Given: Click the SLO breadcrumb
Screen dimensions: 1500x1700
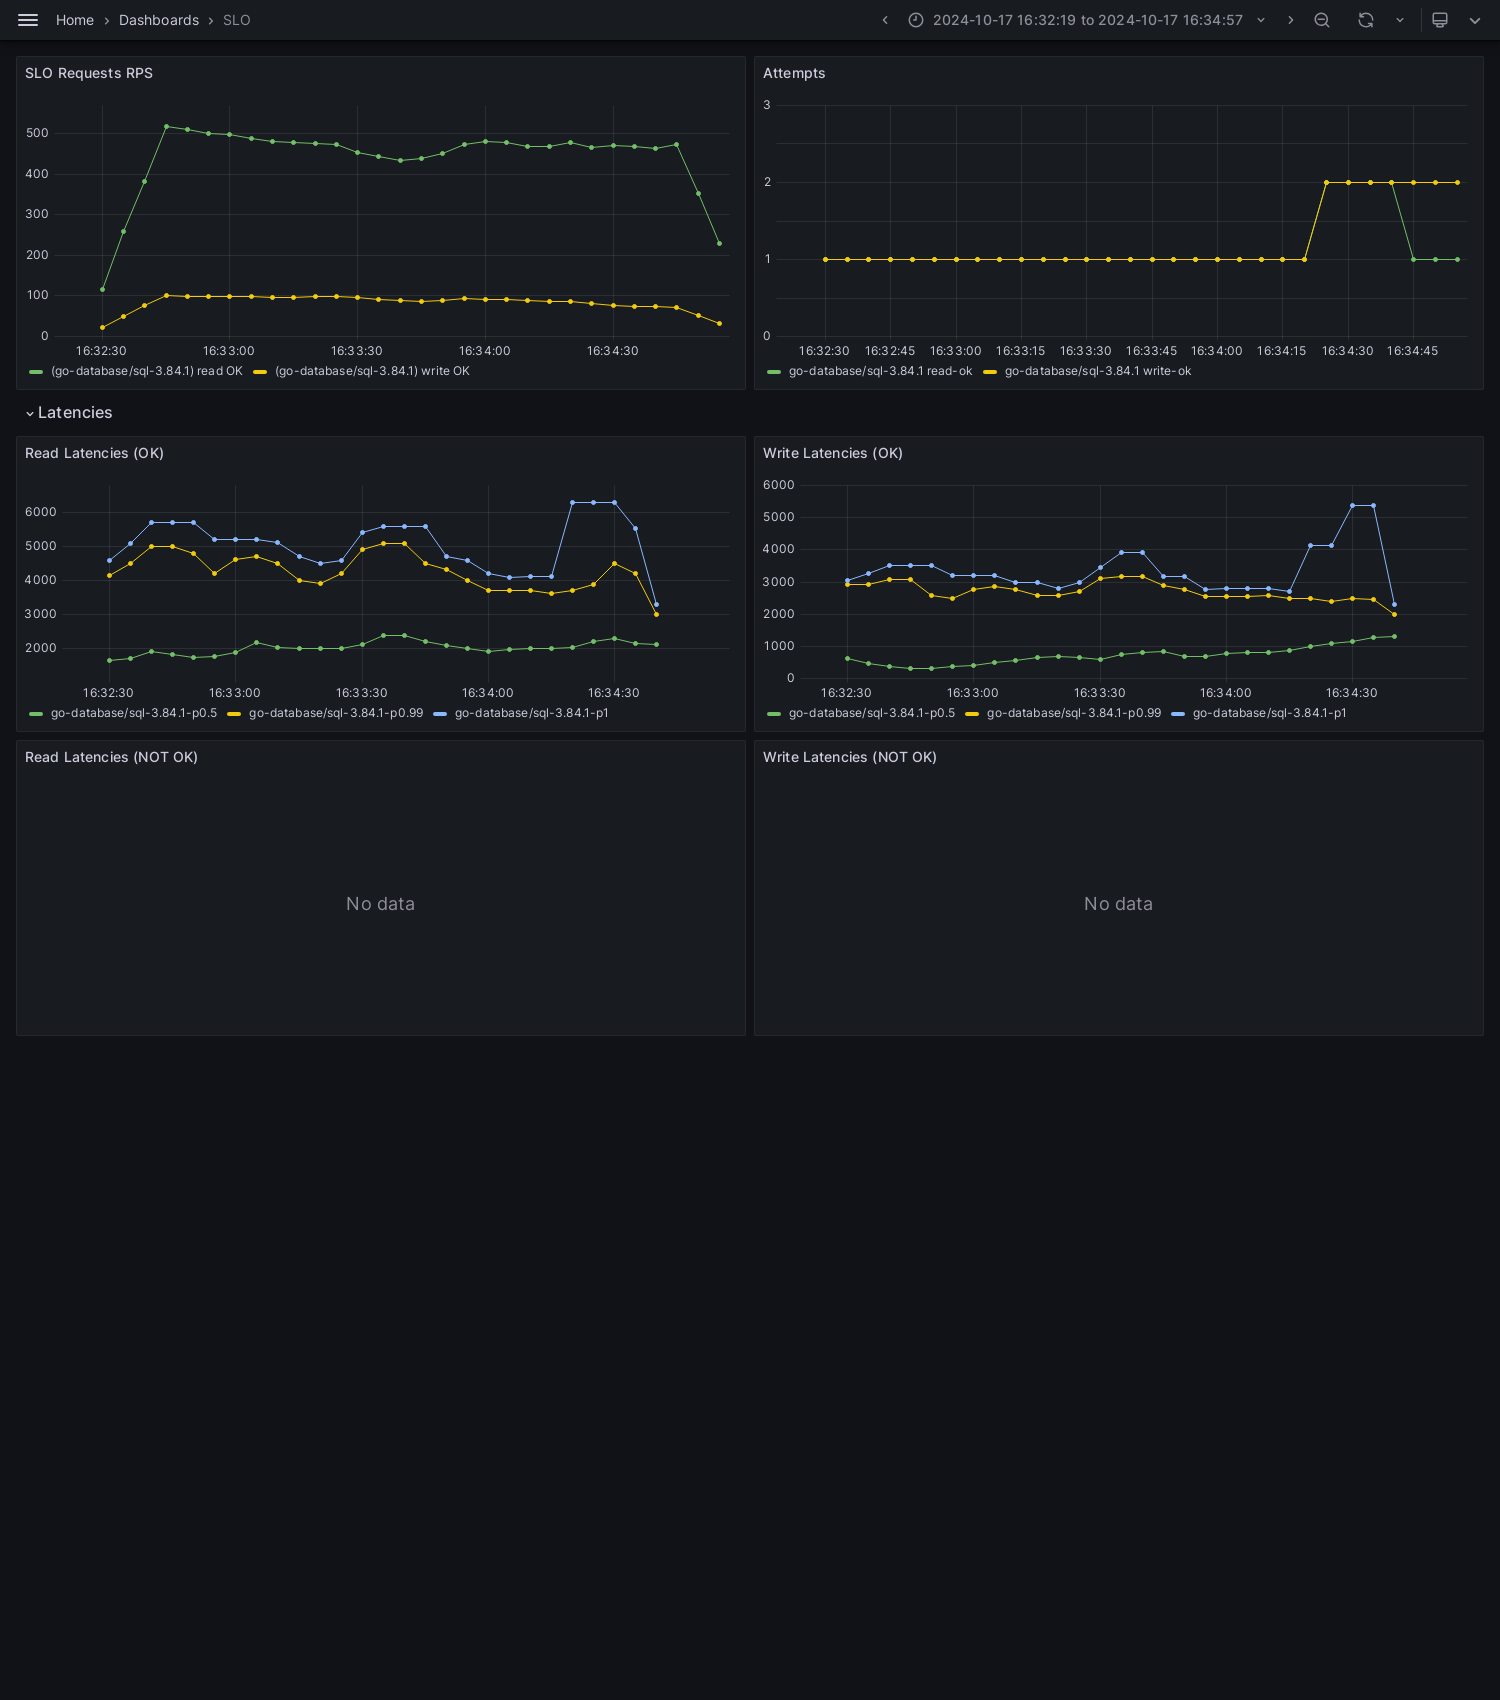Looking at the screenshot, I should (x=237, y=20).
